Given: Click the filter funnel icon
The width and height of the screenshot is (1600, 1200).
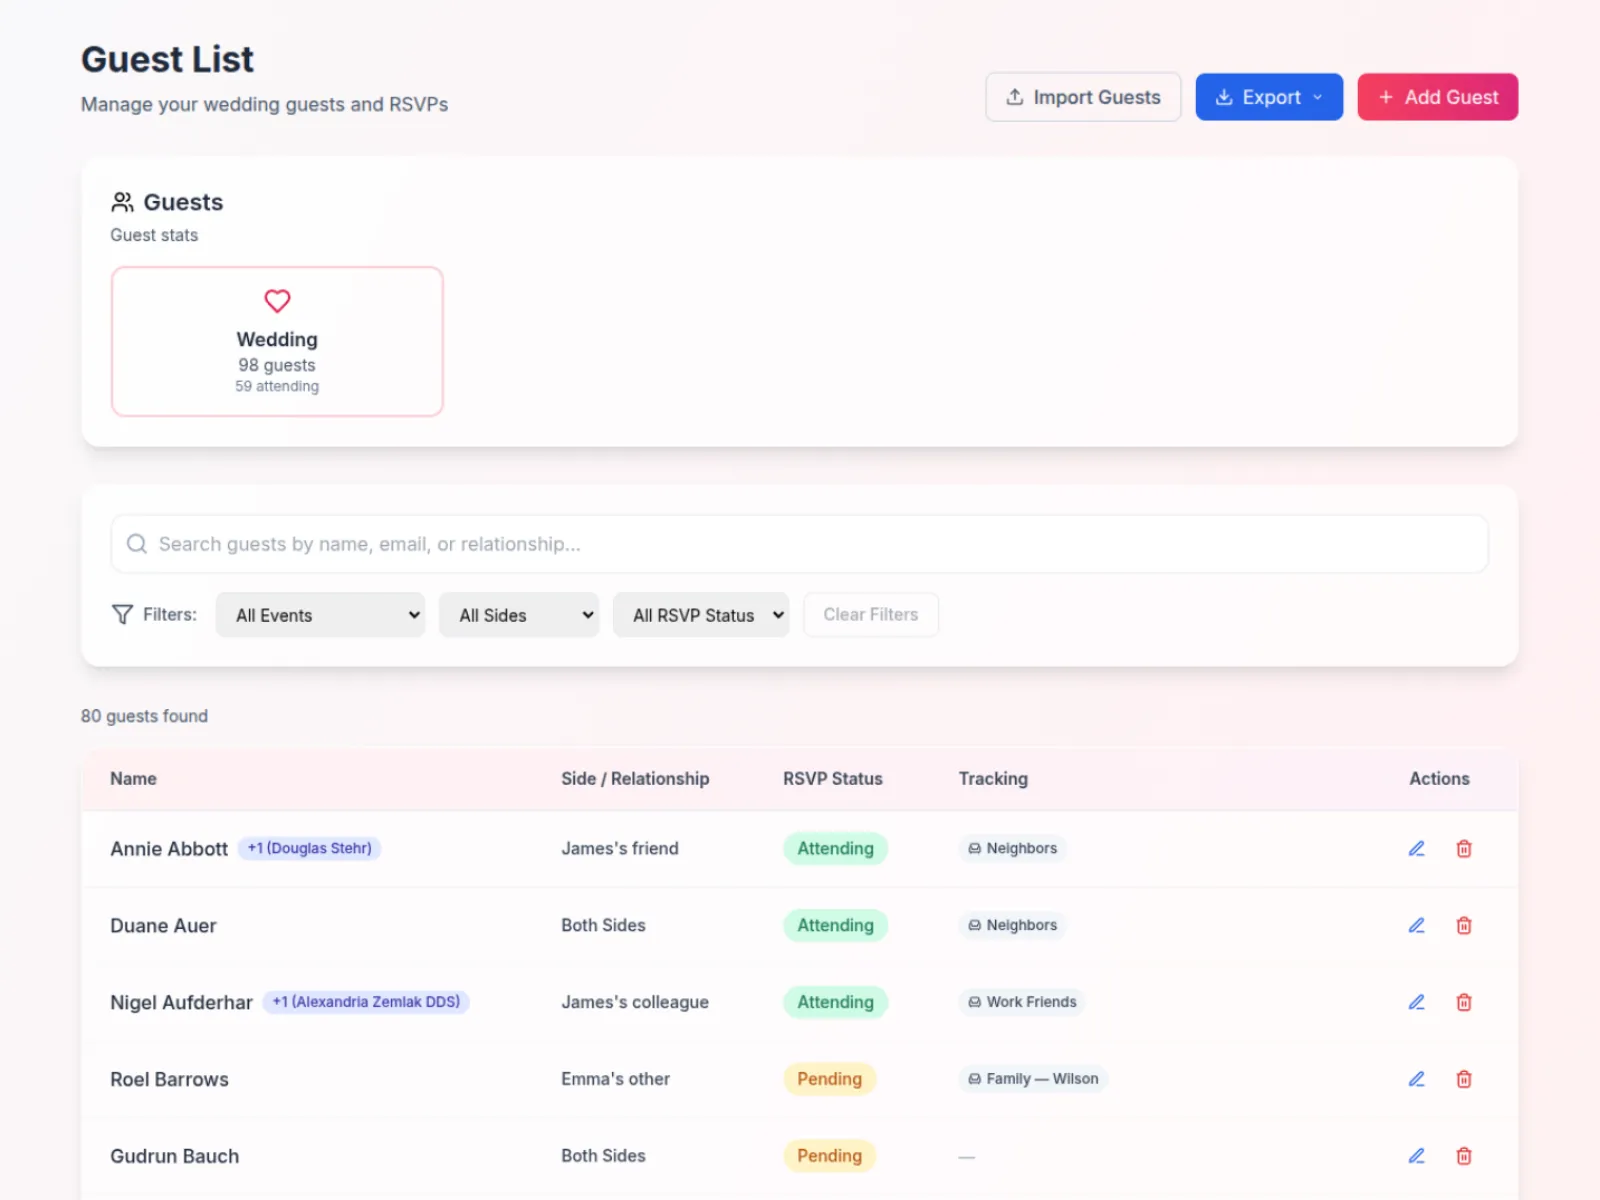Looking at the screenshot, I should pos(122,614).
